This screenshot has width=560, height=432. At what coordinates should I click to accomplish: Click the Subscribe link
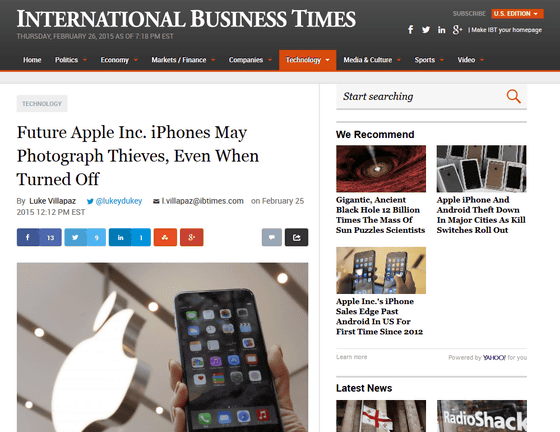point(469,14)
